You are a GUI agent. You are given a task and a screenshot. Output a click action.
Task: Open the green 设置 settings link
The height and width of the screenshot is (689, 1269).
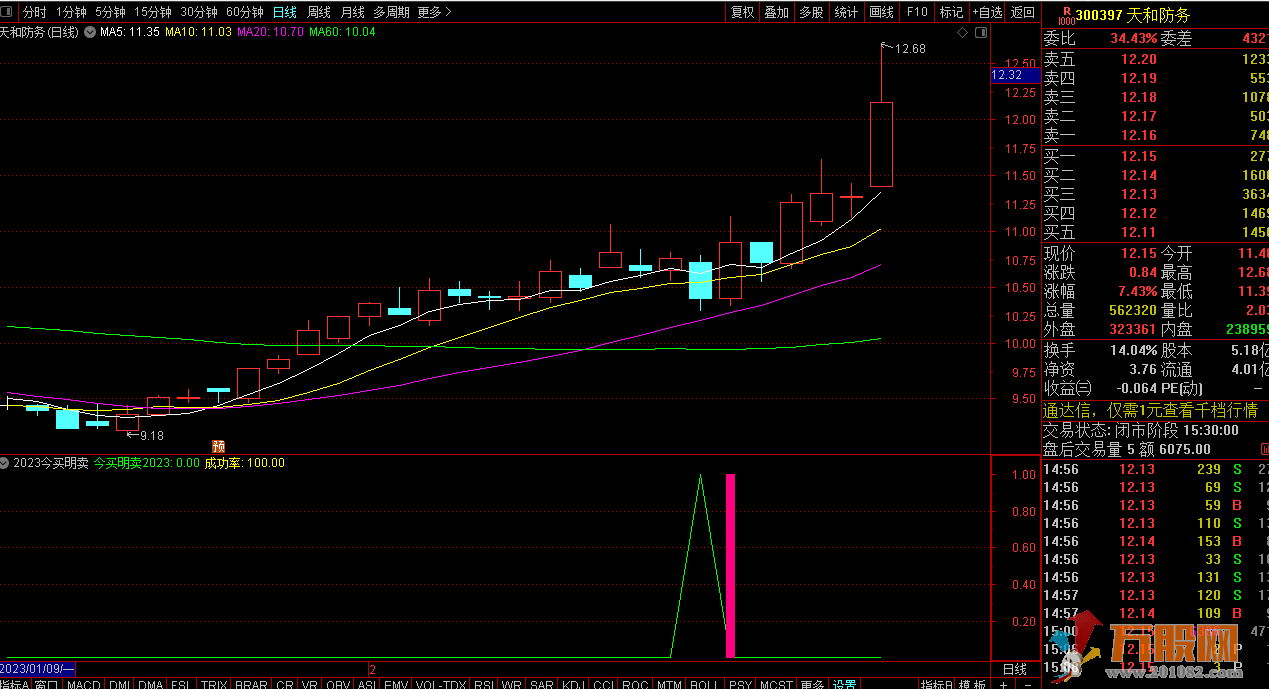tap(845, 685)
